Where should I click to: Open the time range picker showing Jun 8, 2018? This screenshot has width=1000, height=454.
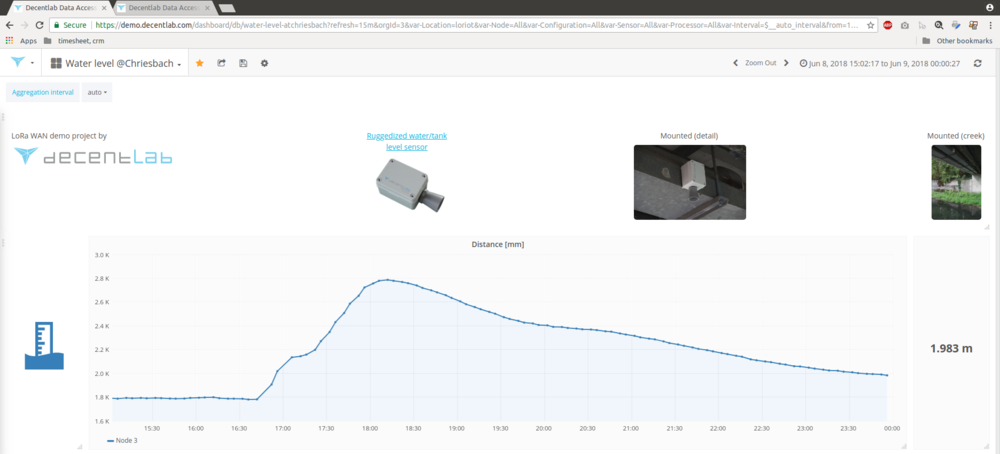[x=879, y=63]
